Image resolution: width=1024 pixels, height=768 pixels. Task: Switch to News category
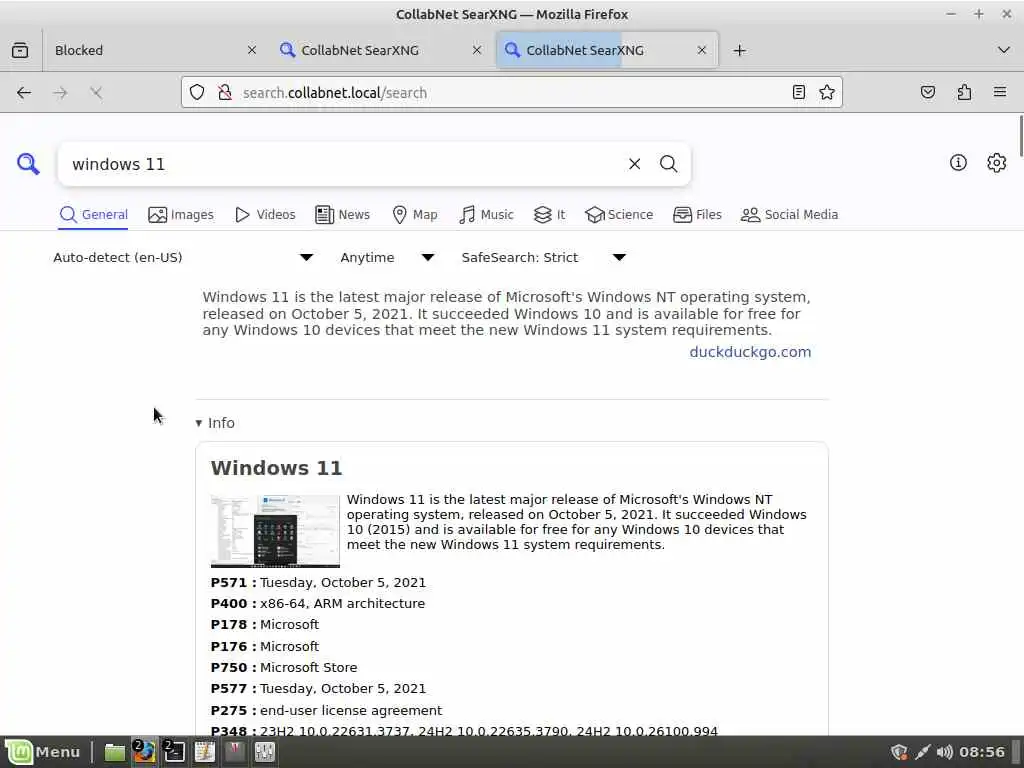(x=342, y=215)
